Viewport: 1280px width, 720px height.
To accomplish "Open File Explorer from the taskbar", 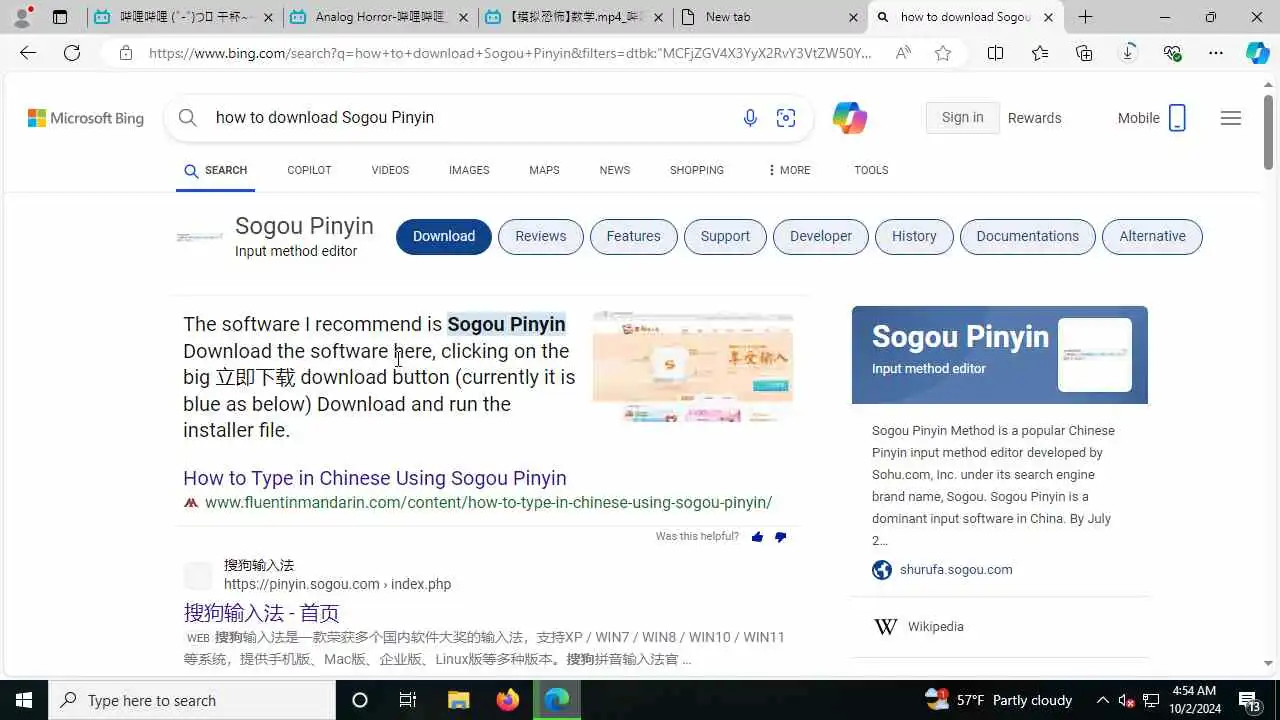I will pos(458,700).
